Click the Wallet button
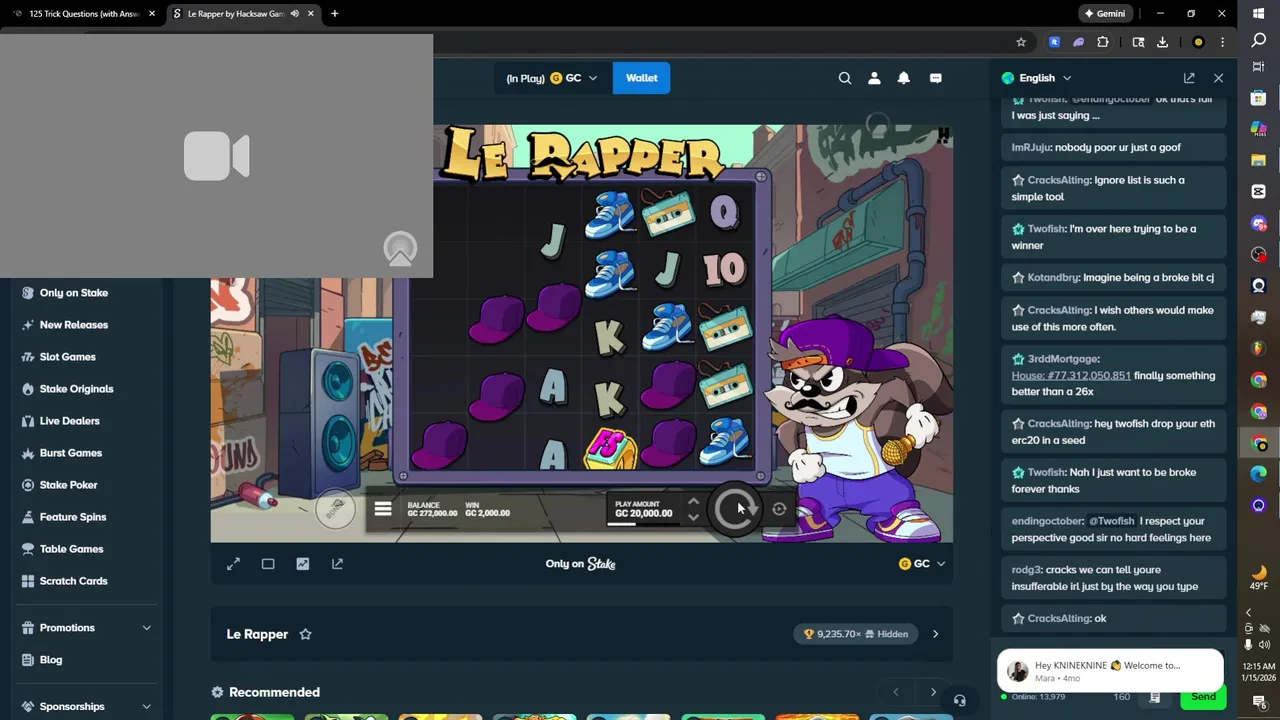The image size is (1280, 720). (642, 78)
